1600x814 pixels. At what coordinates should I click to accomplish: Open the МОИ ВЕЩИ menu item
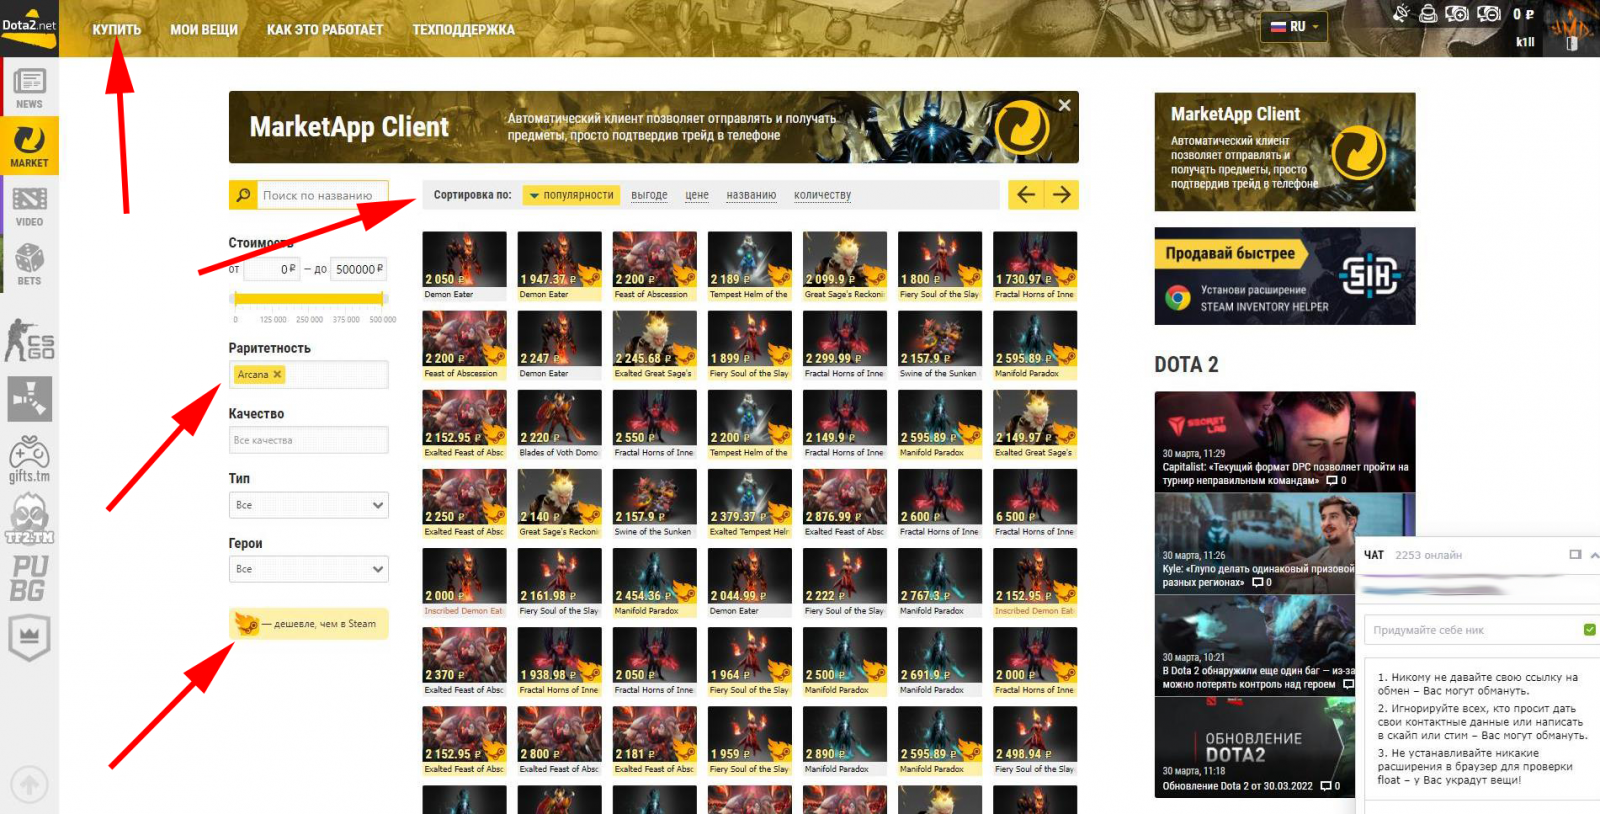(x=204, y=30)
